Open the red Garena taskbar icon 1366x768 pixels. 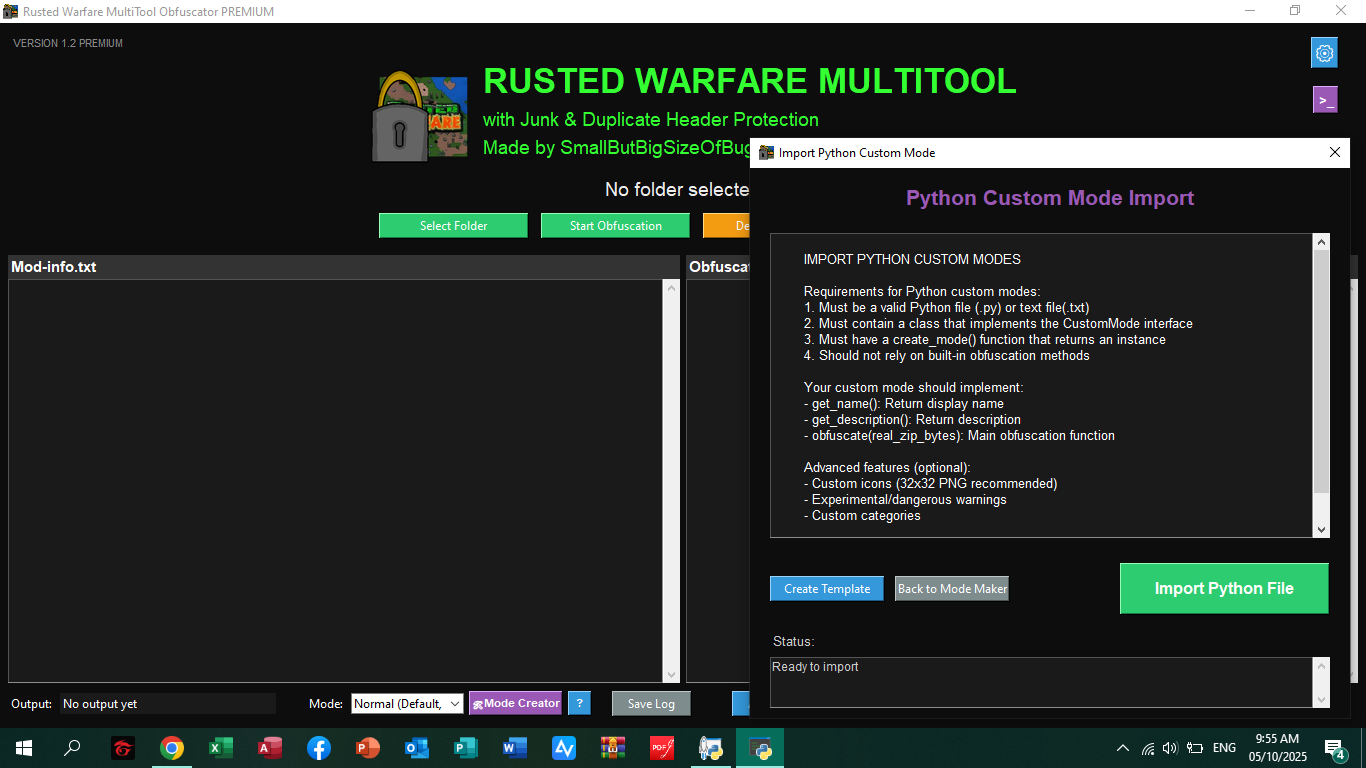[x=122, y=748]
